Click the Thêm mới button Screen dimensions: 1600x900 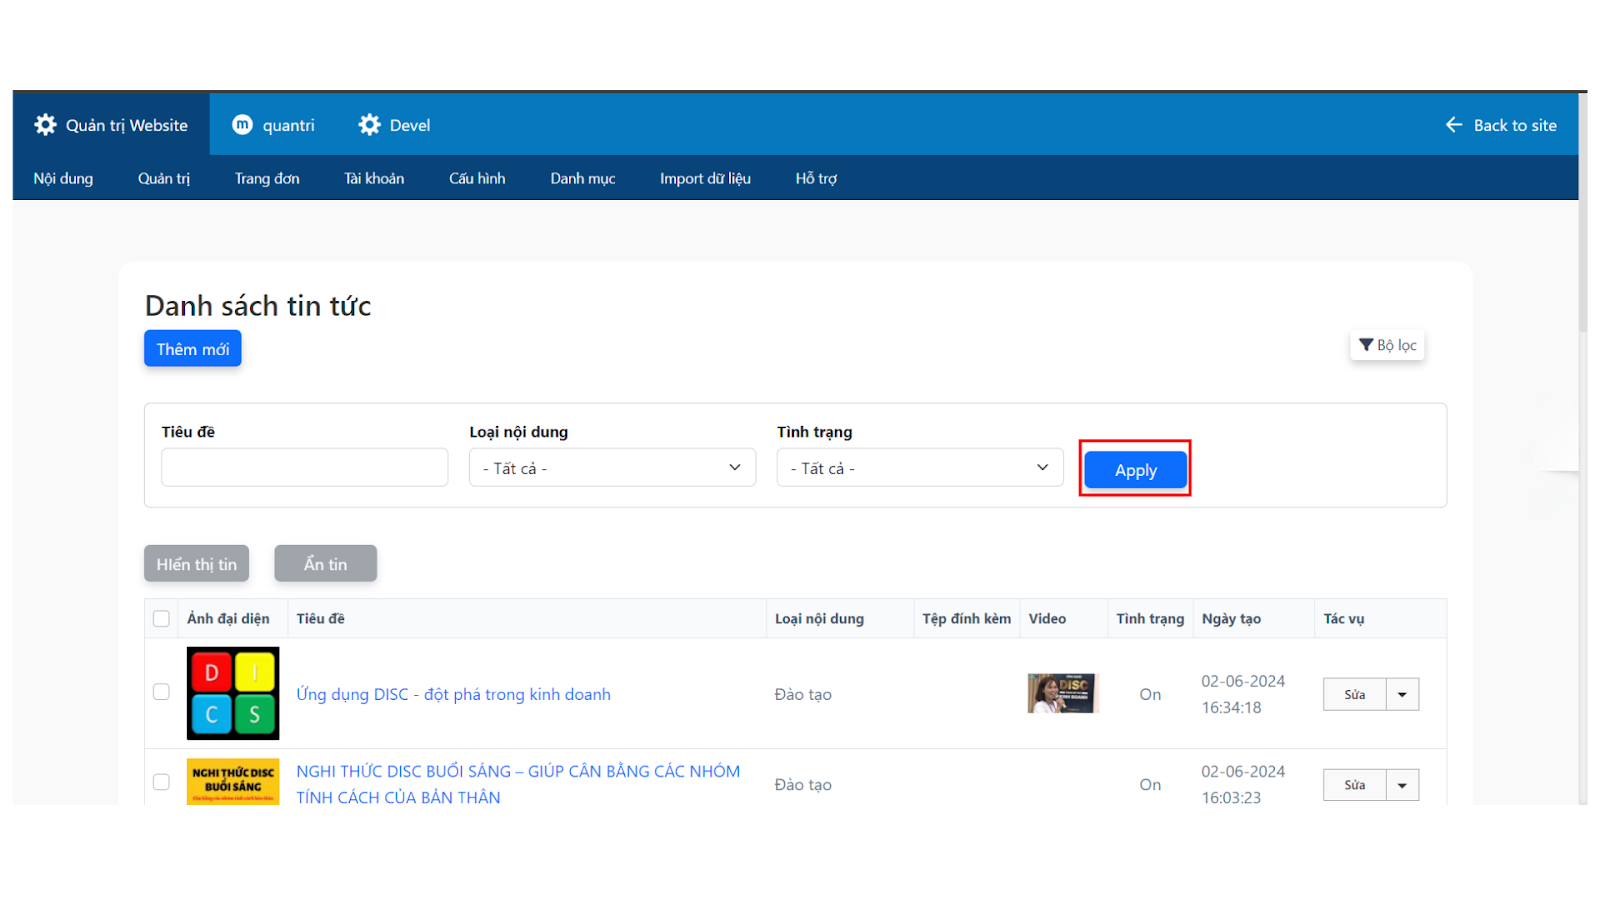point(193,349)
